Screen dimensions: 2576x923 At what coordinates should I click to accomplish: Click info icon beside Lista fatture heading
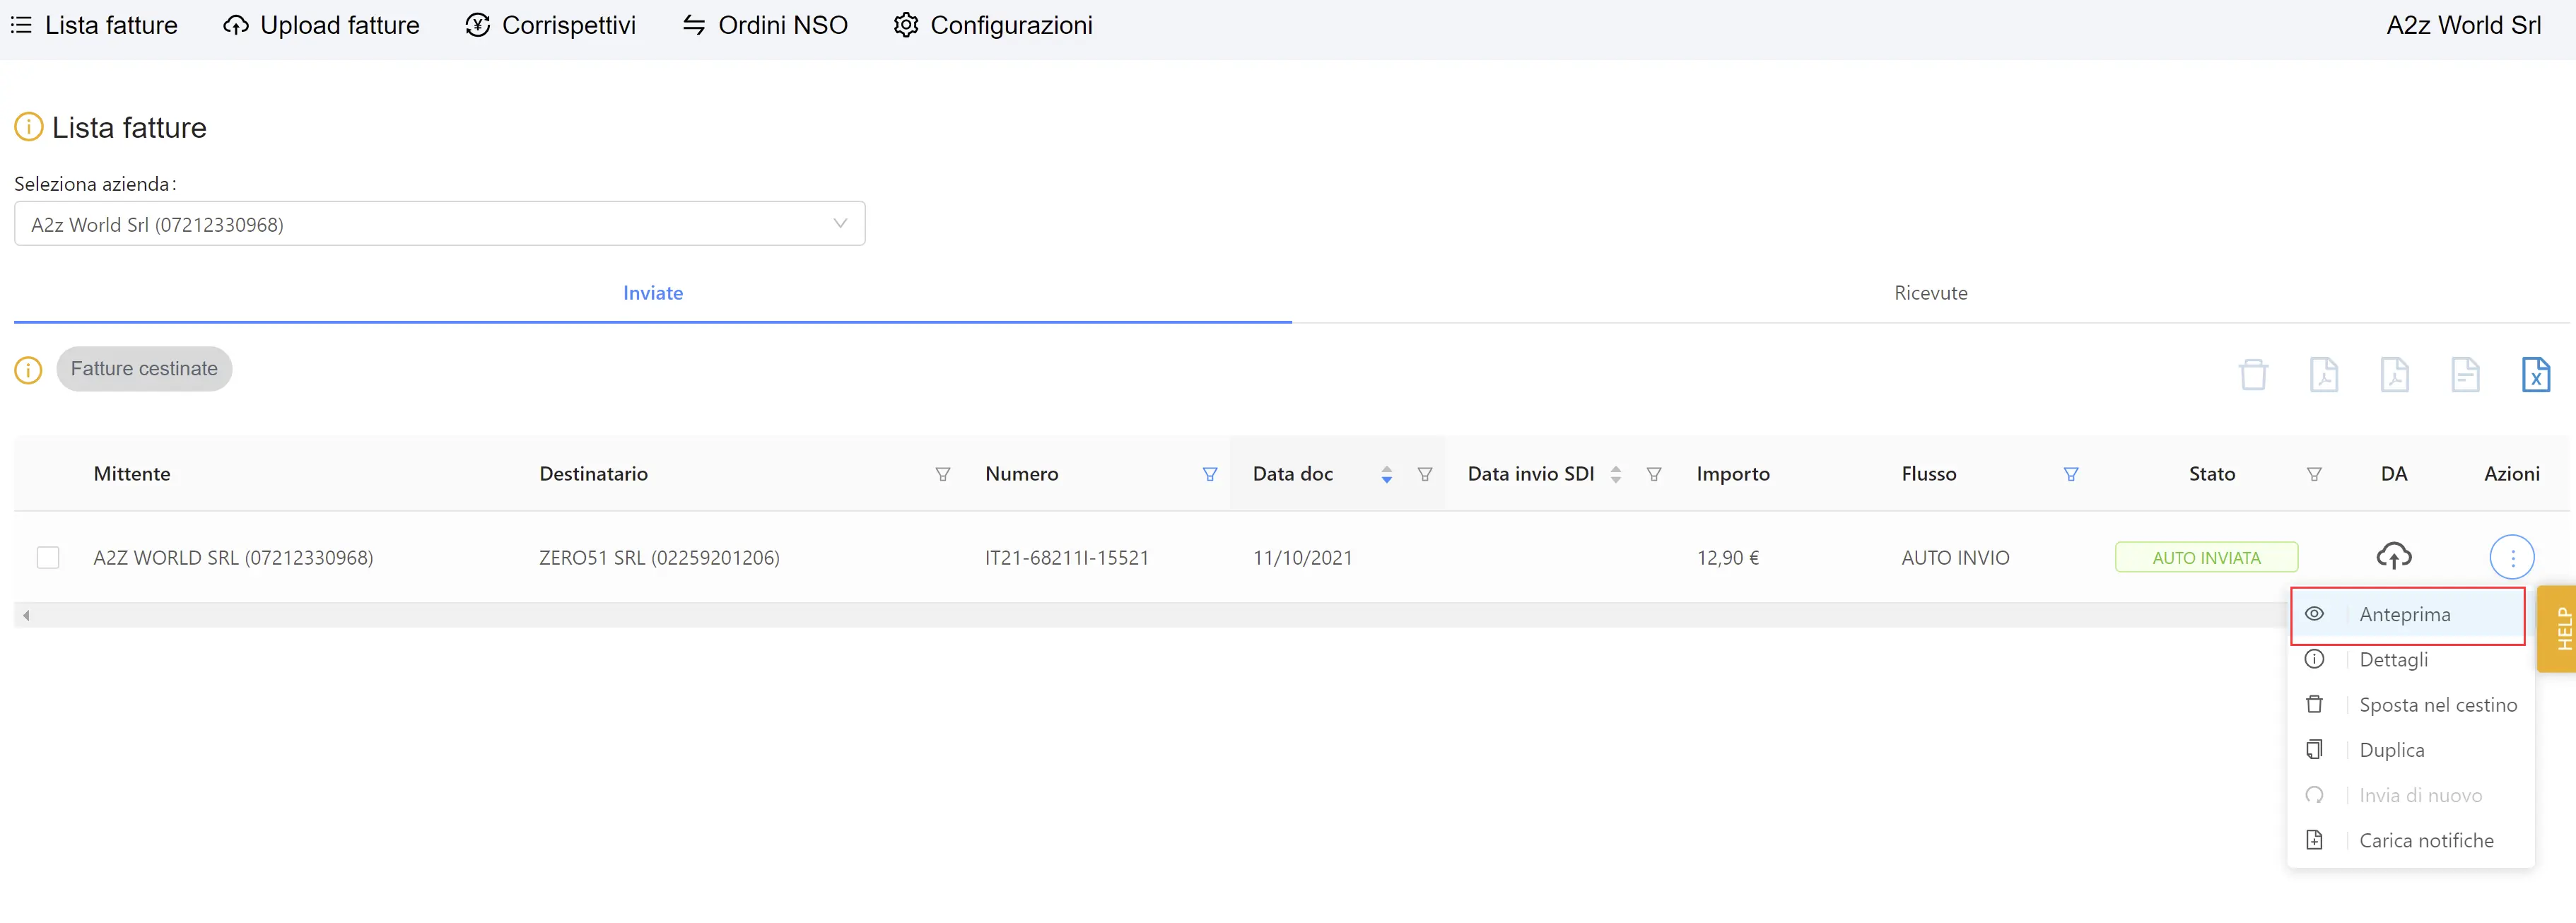(28, 127)
